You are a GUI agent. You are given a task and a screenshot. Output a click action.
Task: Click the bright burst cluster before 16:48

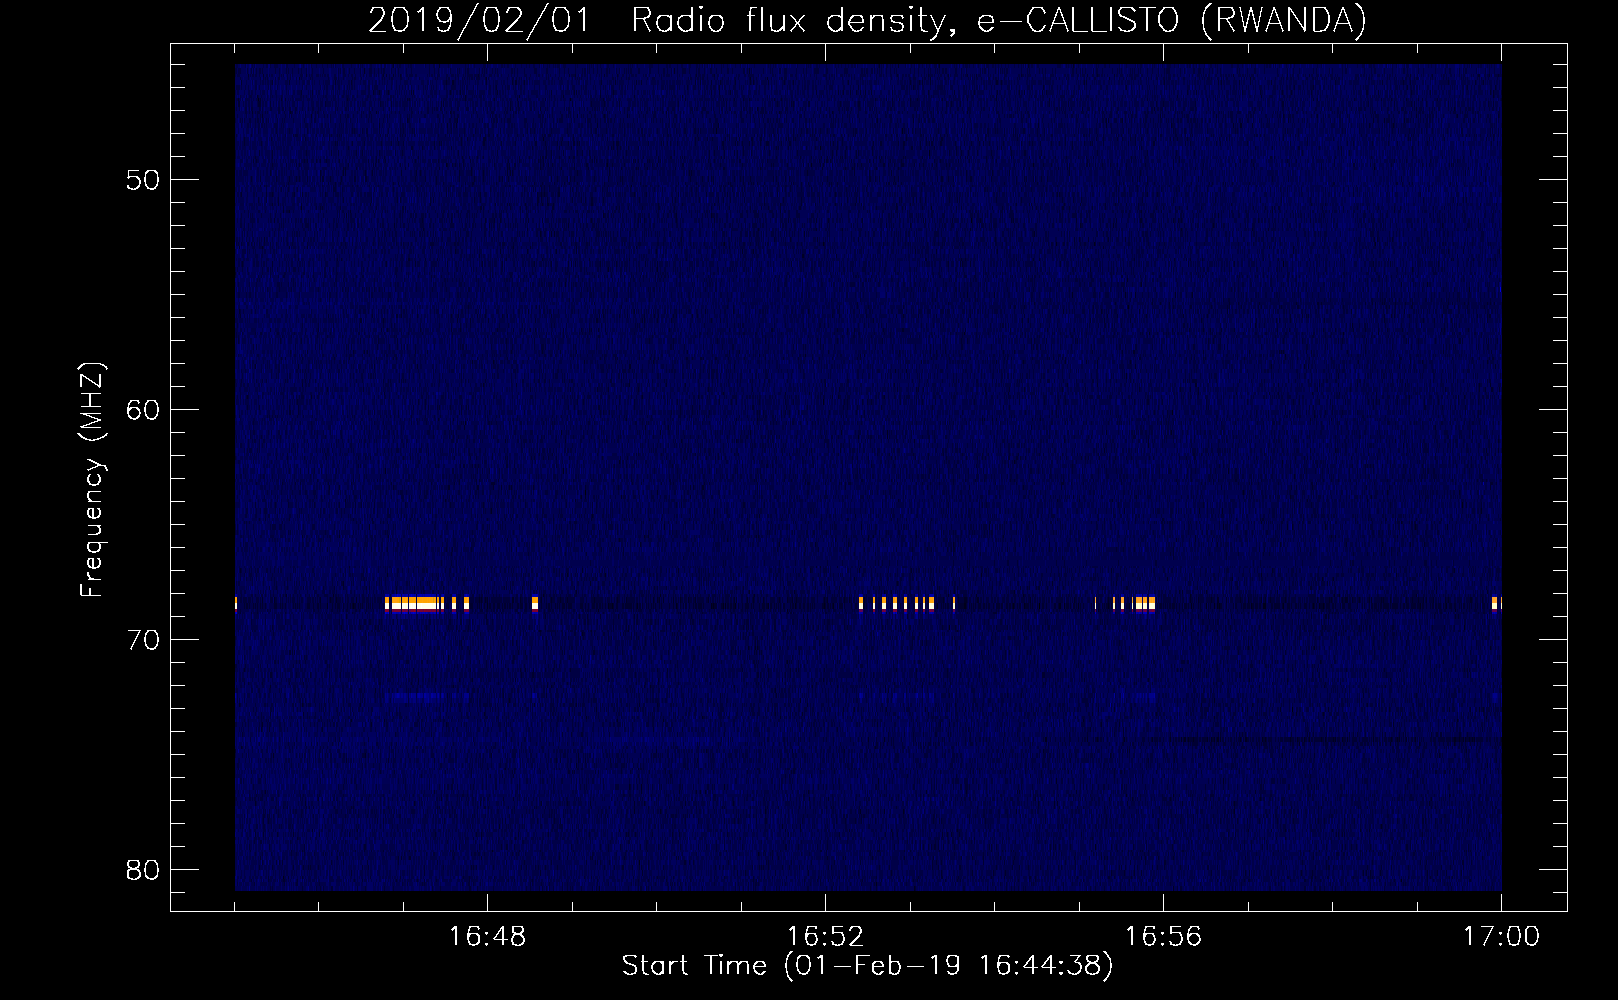tap(427, 603)
